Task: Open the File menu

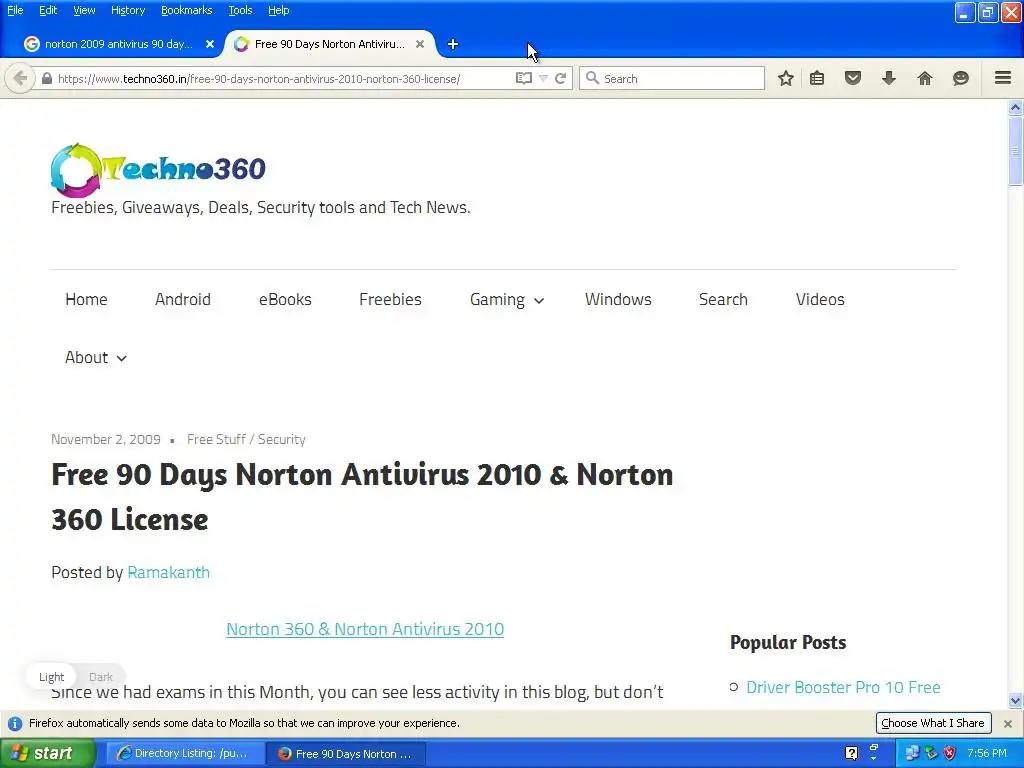Action: point(15,10)
